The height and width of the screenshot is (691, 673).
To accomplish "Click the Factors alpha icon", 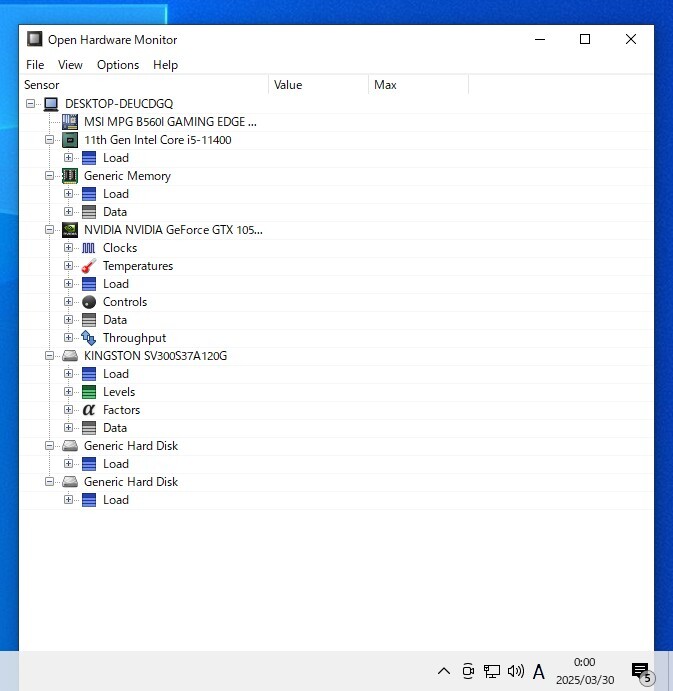I will pyautogui.click(x=89, y=410).
